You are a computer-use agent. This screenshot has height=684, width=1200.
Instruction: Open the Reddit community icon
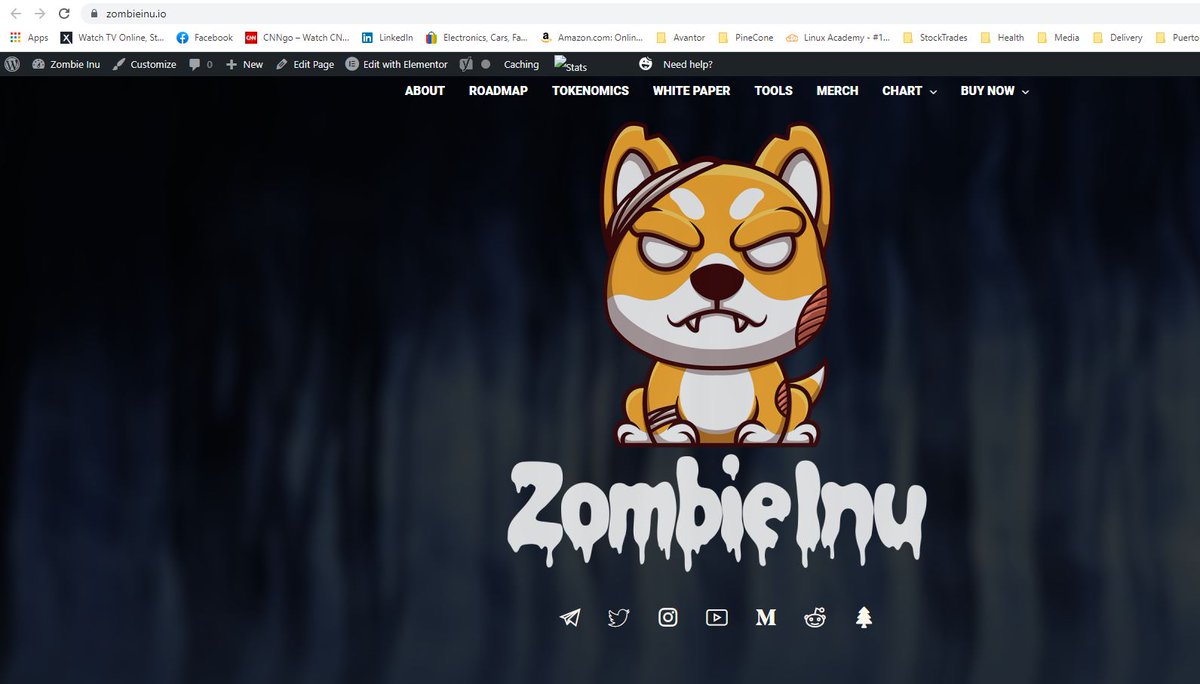pos(815,617)
